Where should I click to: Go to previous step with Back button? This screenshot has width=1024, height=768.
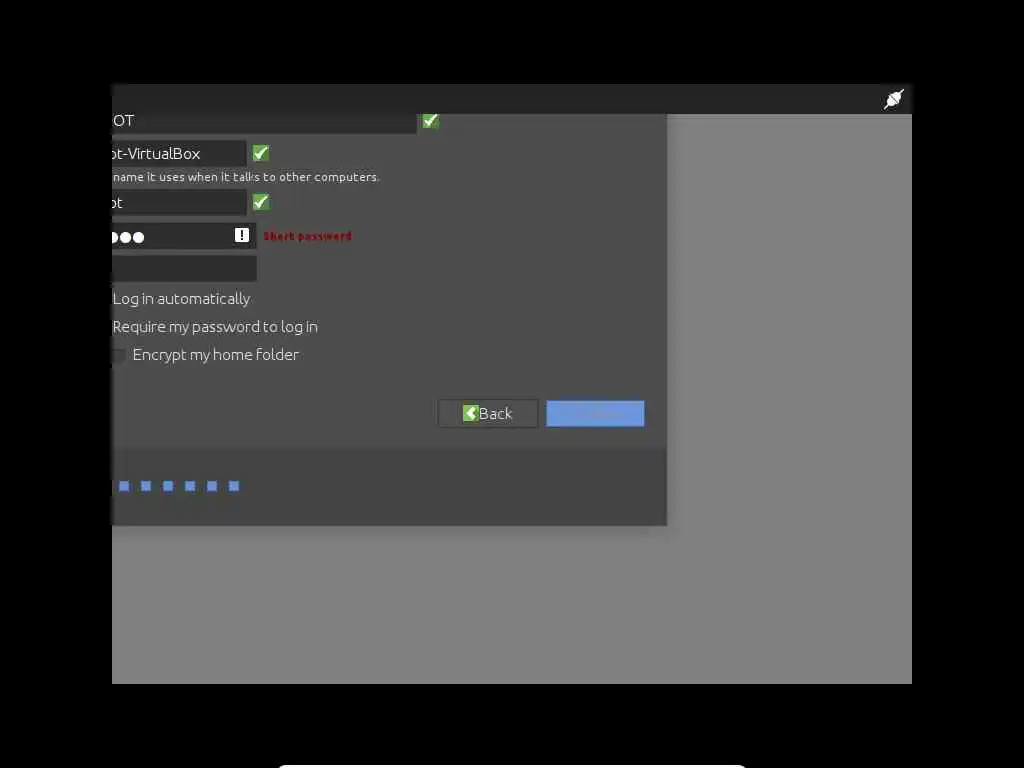coord(488,413)
